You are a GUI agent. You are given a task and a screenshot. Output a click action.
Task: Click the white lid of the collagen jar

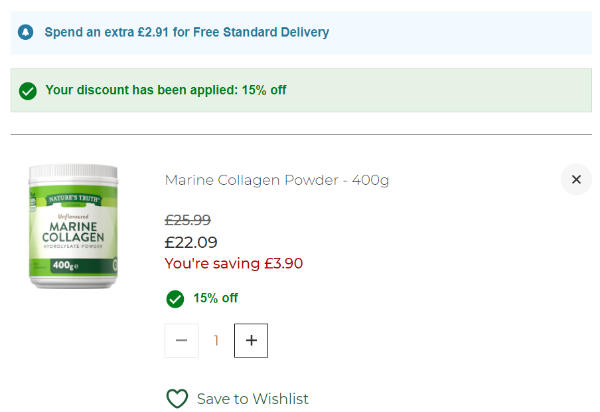[x=73, y=177]
